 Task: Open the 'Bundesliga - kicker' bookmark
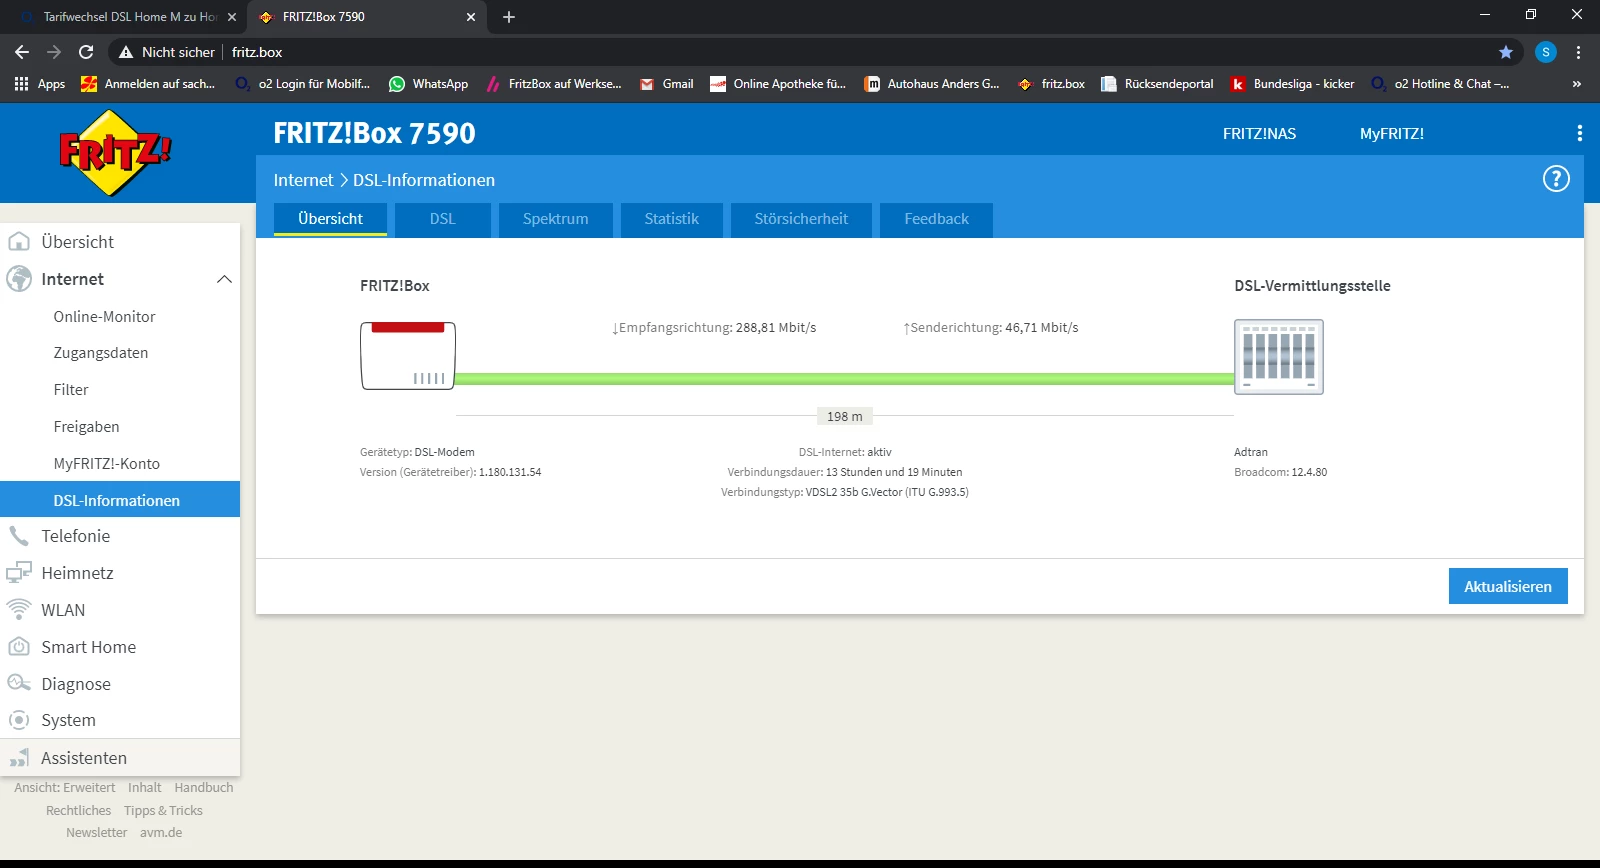coord(1292,84)
